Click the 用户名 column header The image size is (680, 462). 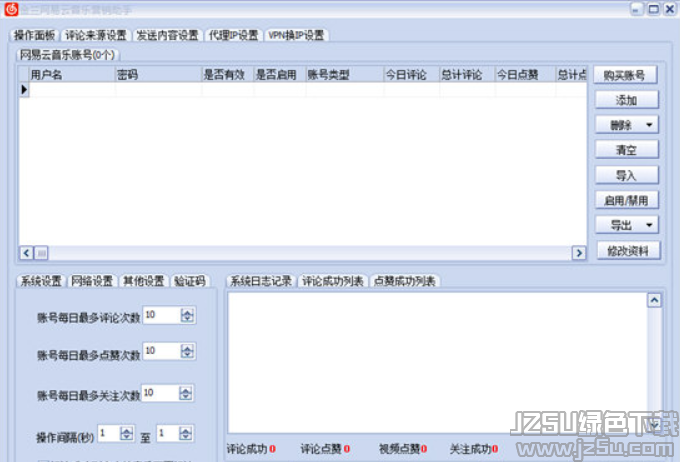coord(72,75)
